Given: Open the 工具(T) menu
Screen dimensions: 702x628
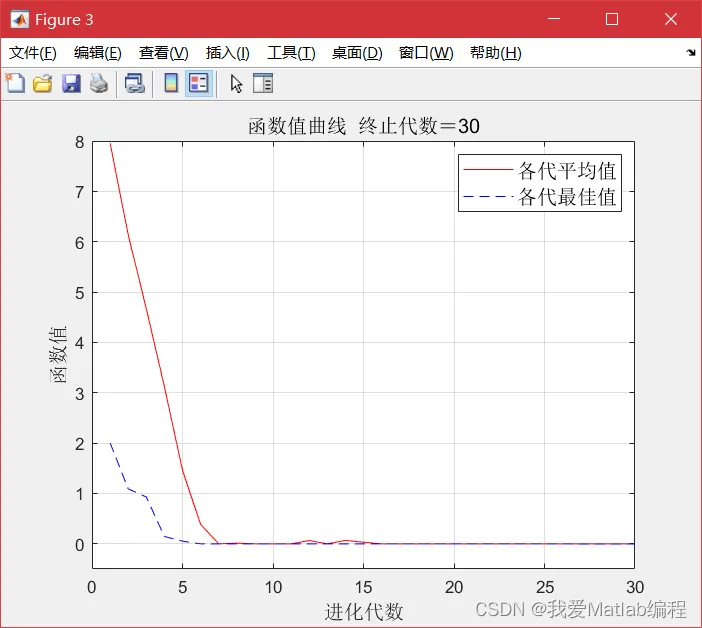Looking at the screenshot, I should pyautogui.click(x=291, y=53).
